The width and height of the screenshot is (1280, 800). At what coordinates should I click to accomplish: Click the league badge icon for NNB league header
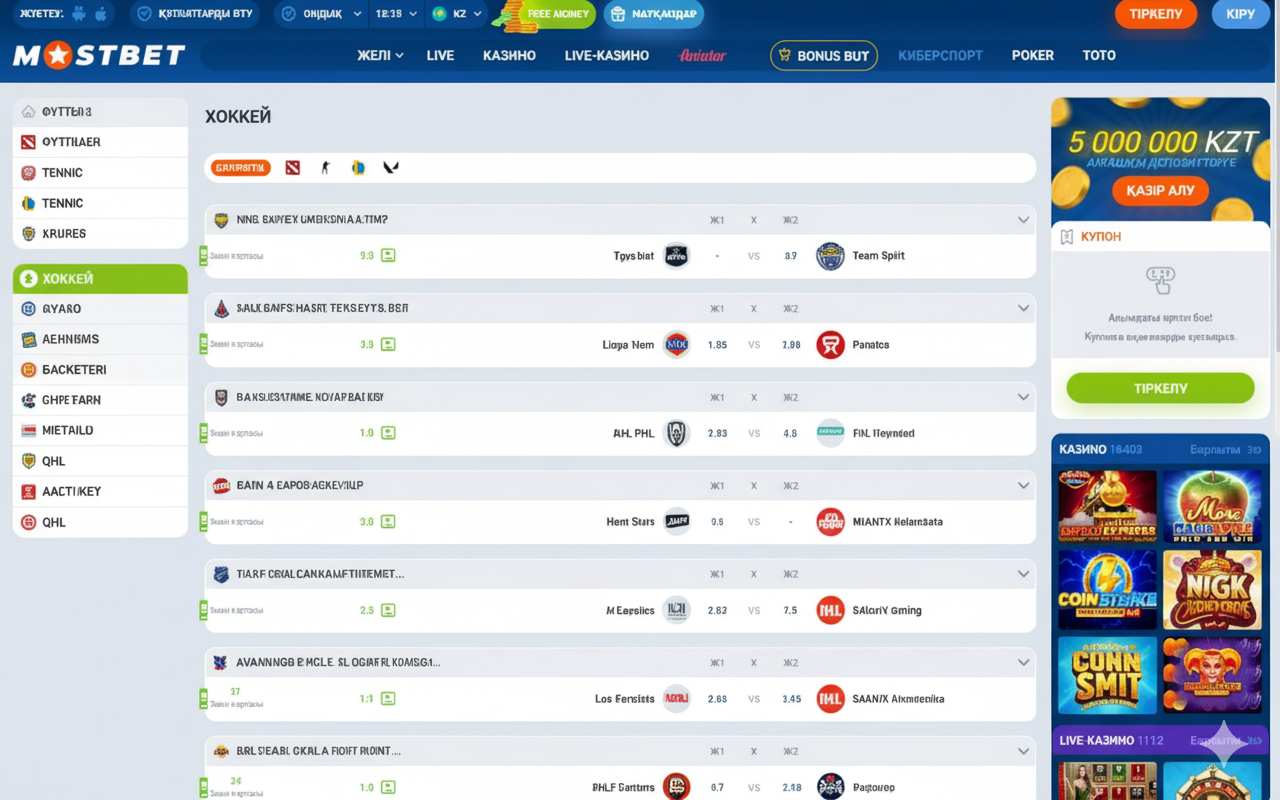[221, 220]
